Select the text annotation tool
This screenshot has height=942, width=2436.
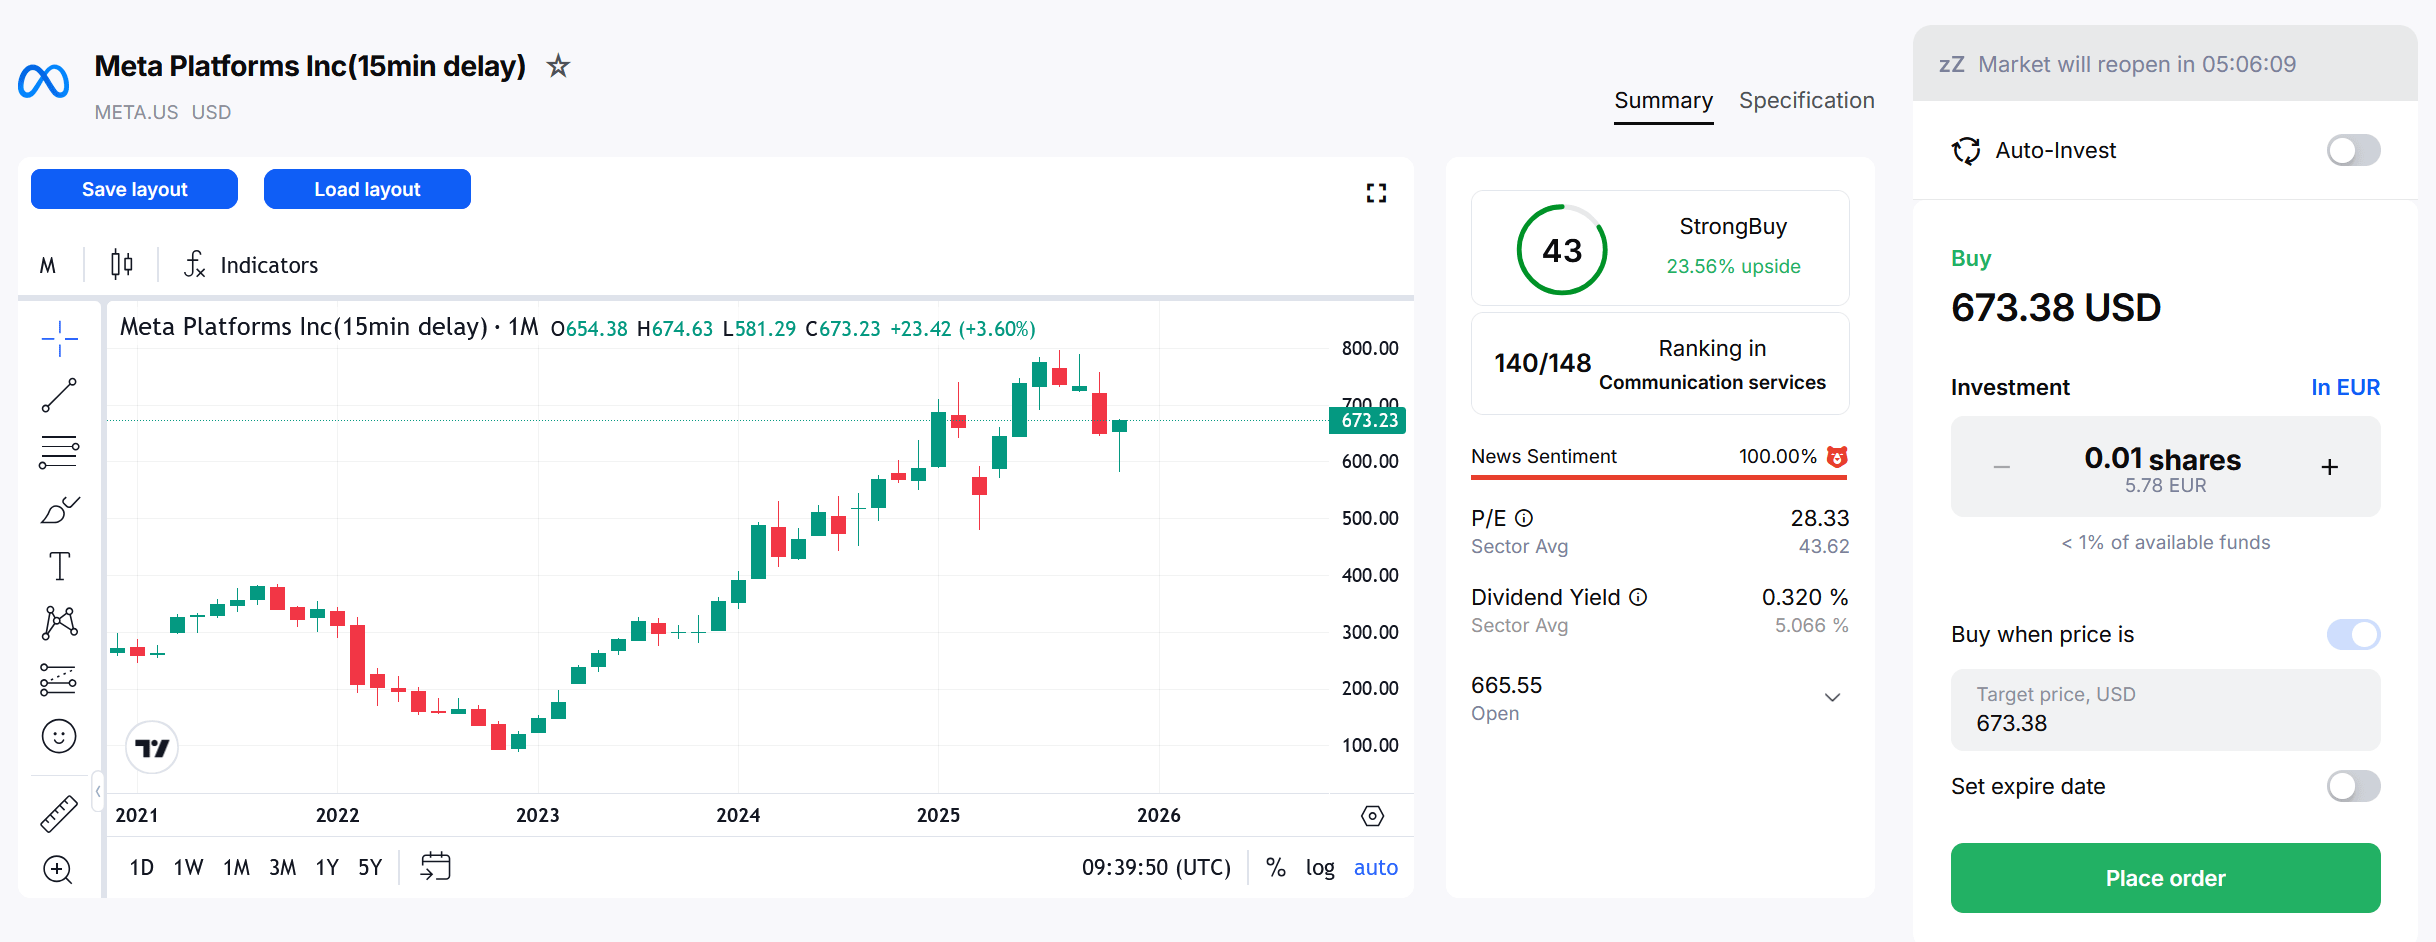pyautogui.click(x=59, y=566)
